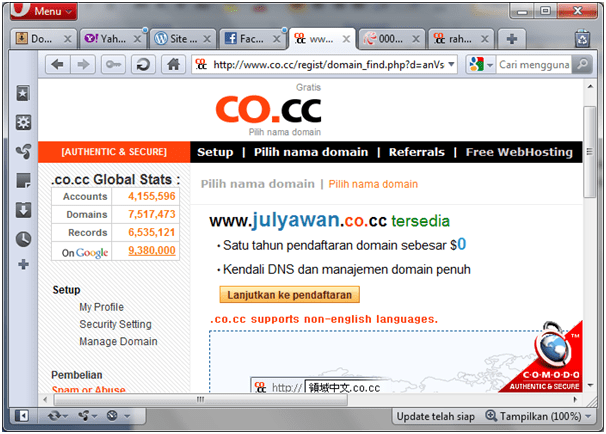The width and height of the screenshot is (606, 434).
Task: Open new tab with plus button
Action: [x=511, y=39]
